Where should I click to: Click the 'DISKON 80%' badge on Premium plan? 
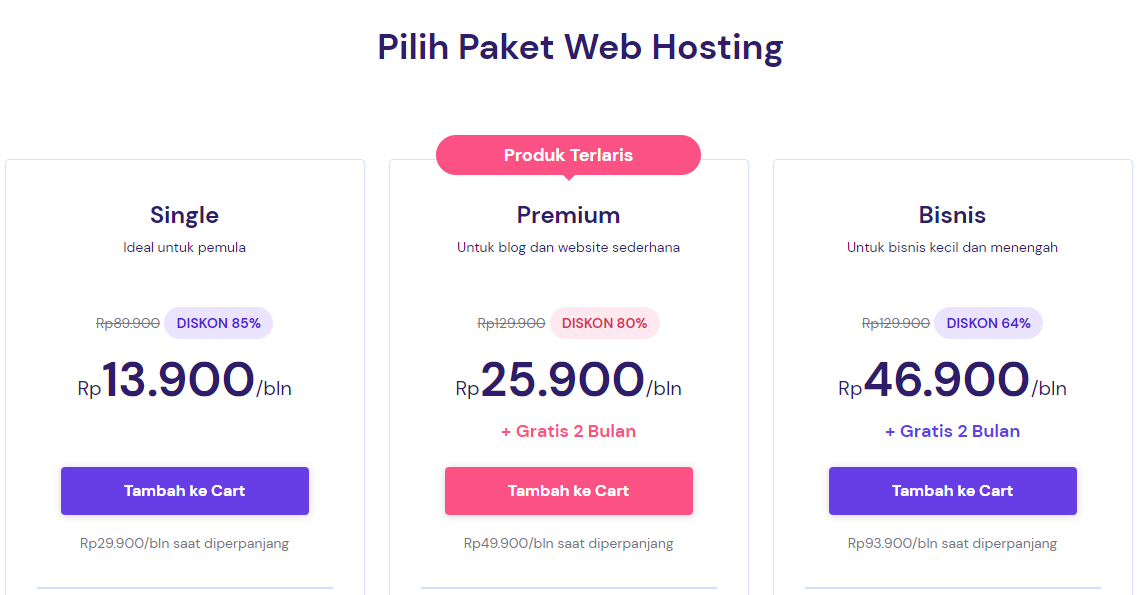click(604, 322)
